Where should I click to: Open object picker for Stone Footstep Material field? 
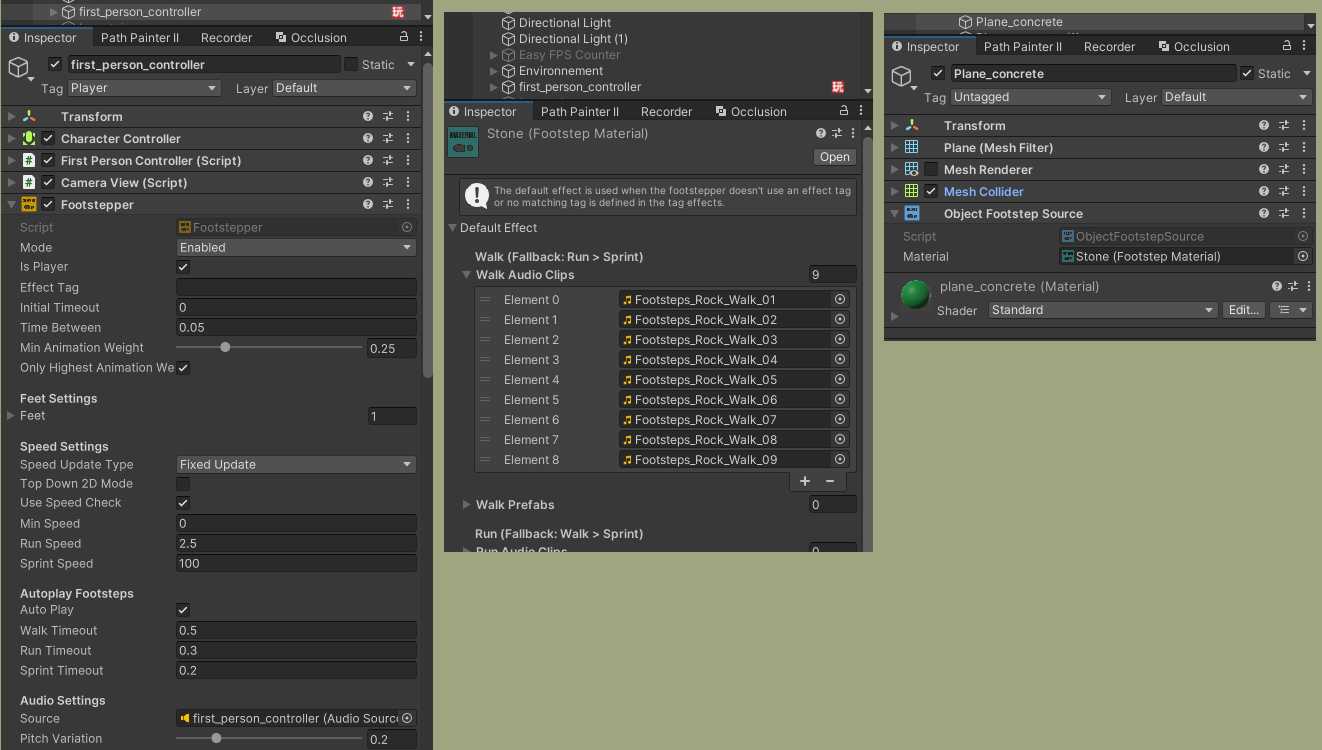pyautogui.click(x=1303, y=257)
